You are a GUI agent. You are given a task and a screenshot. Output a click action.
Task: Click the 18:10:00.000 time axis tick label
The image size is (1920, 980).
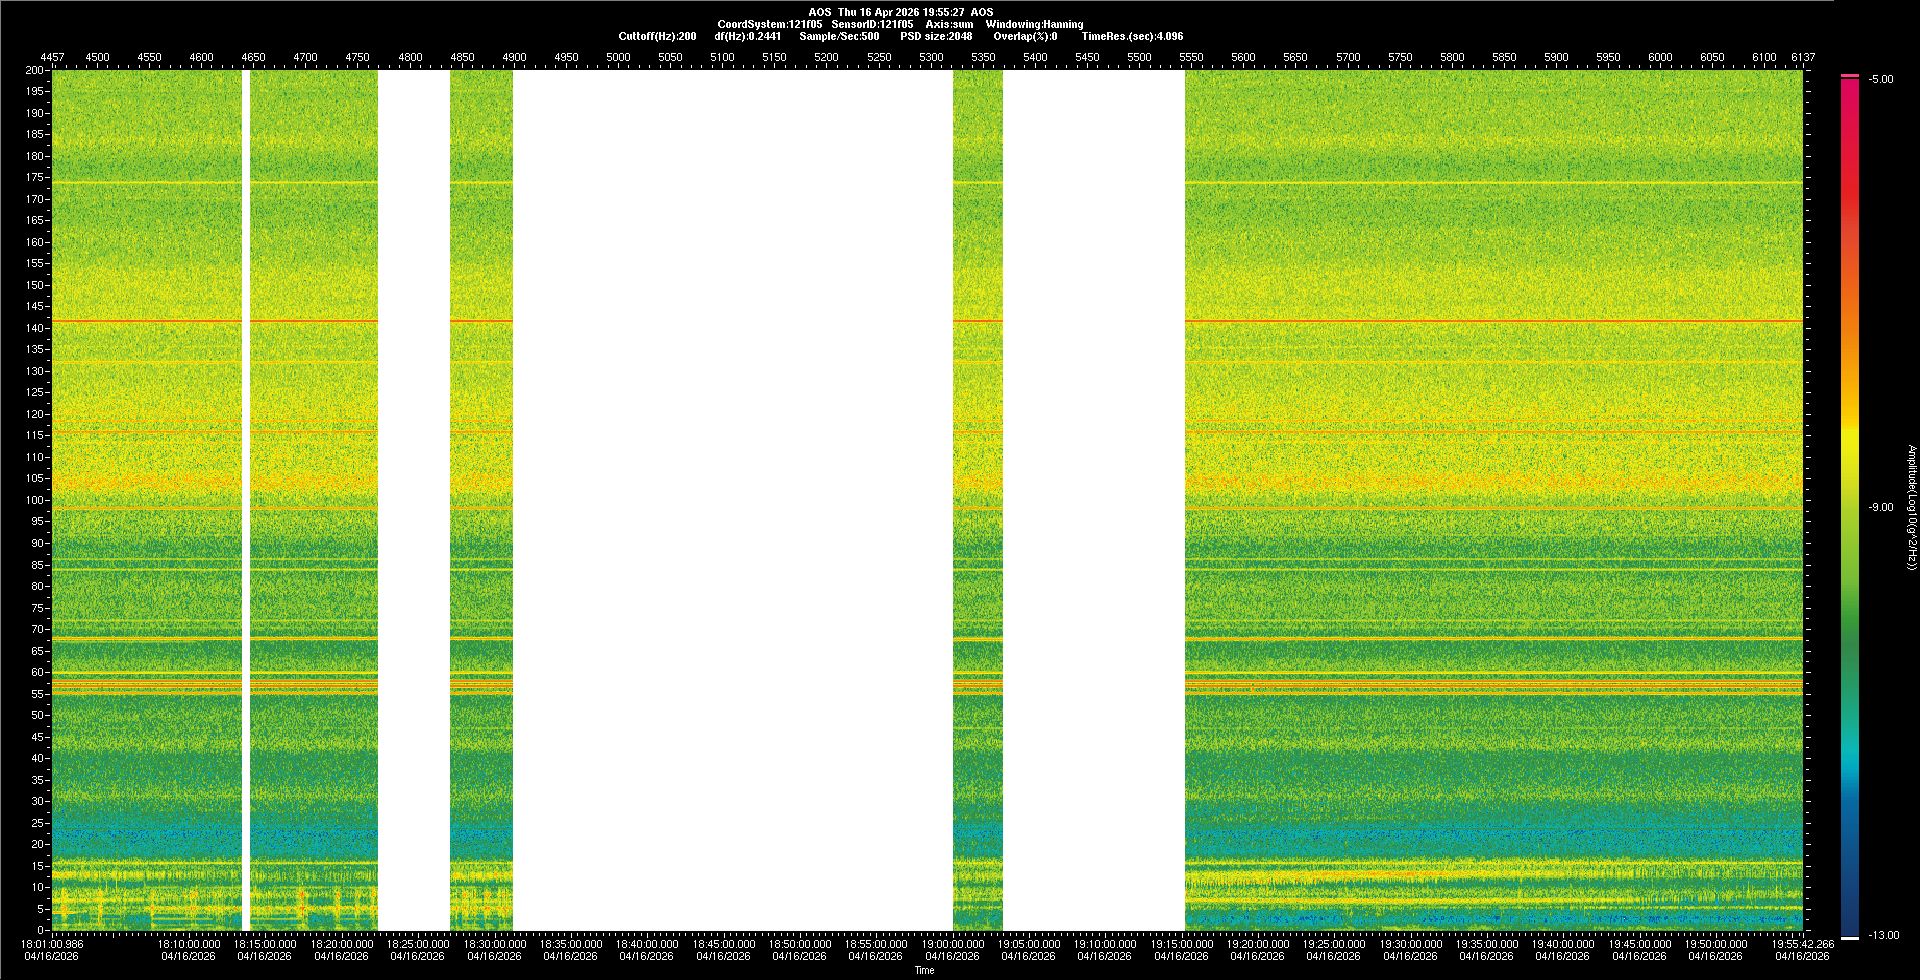tap(190, 944)
